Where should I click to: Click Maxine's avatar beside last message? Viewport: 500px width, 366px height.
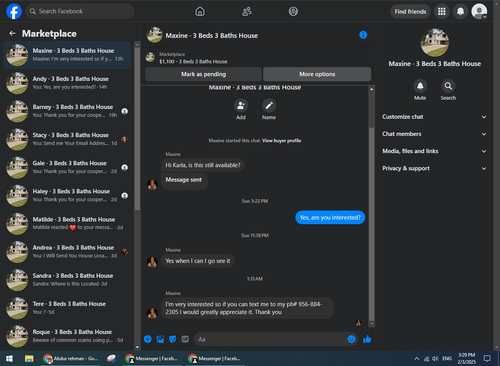[152, 313]
